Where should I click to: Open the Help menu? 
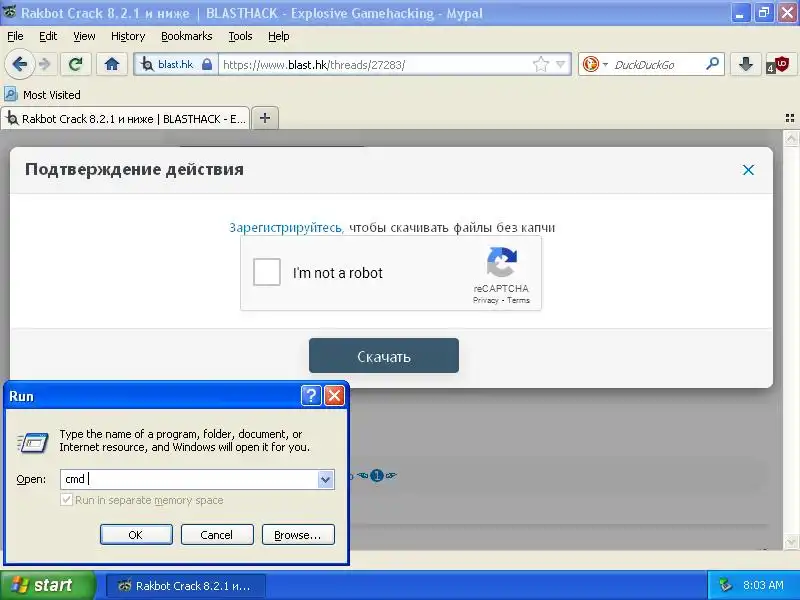click(279, 36)
